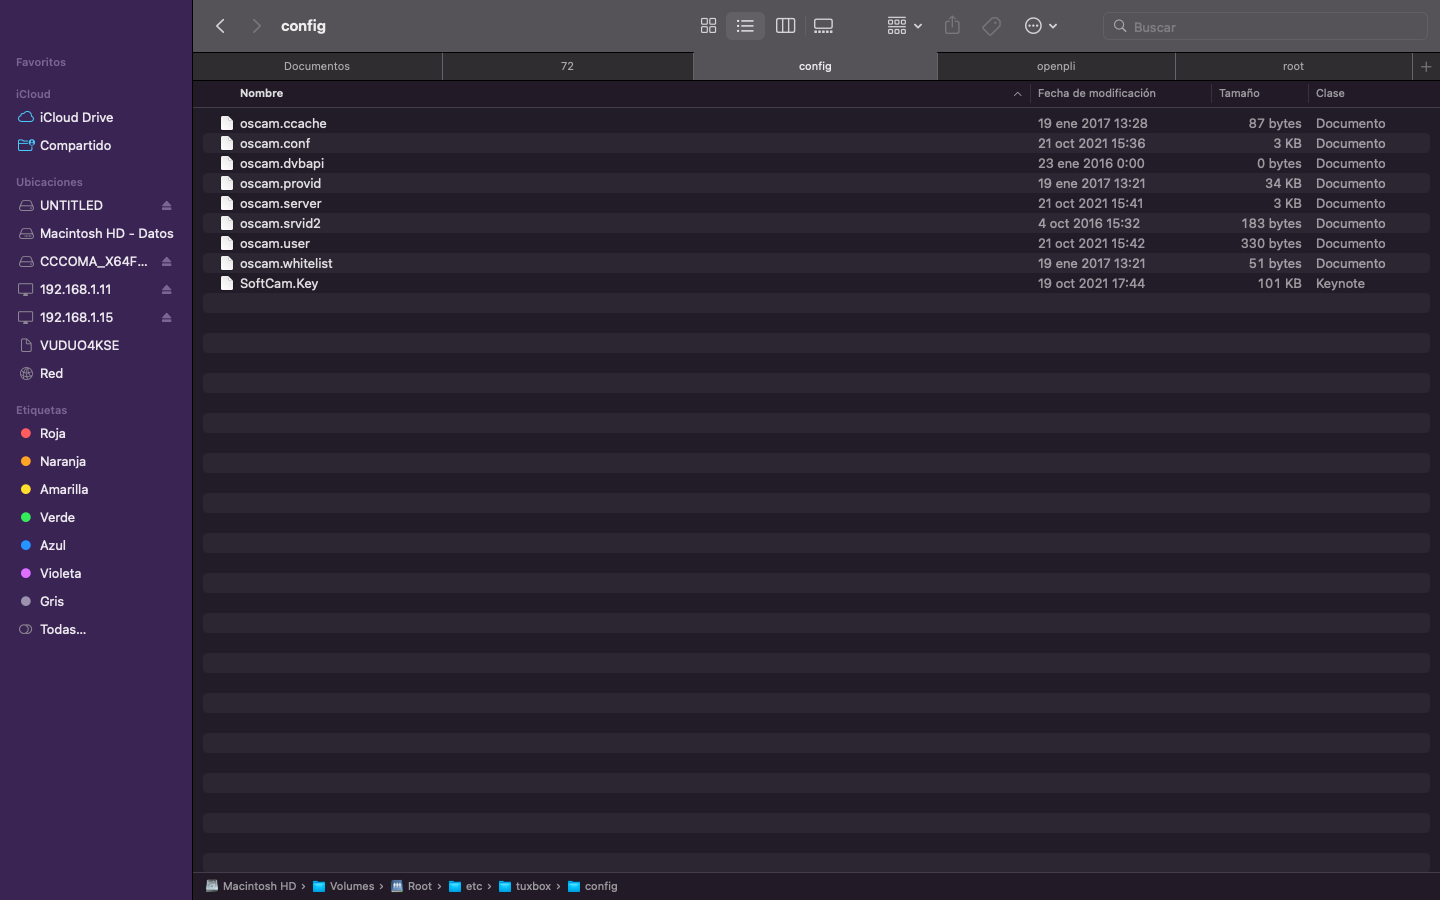Open iCloud Drive in the sidebar
The width and height of the screenshot is (1440, 900).
[76, 117]
